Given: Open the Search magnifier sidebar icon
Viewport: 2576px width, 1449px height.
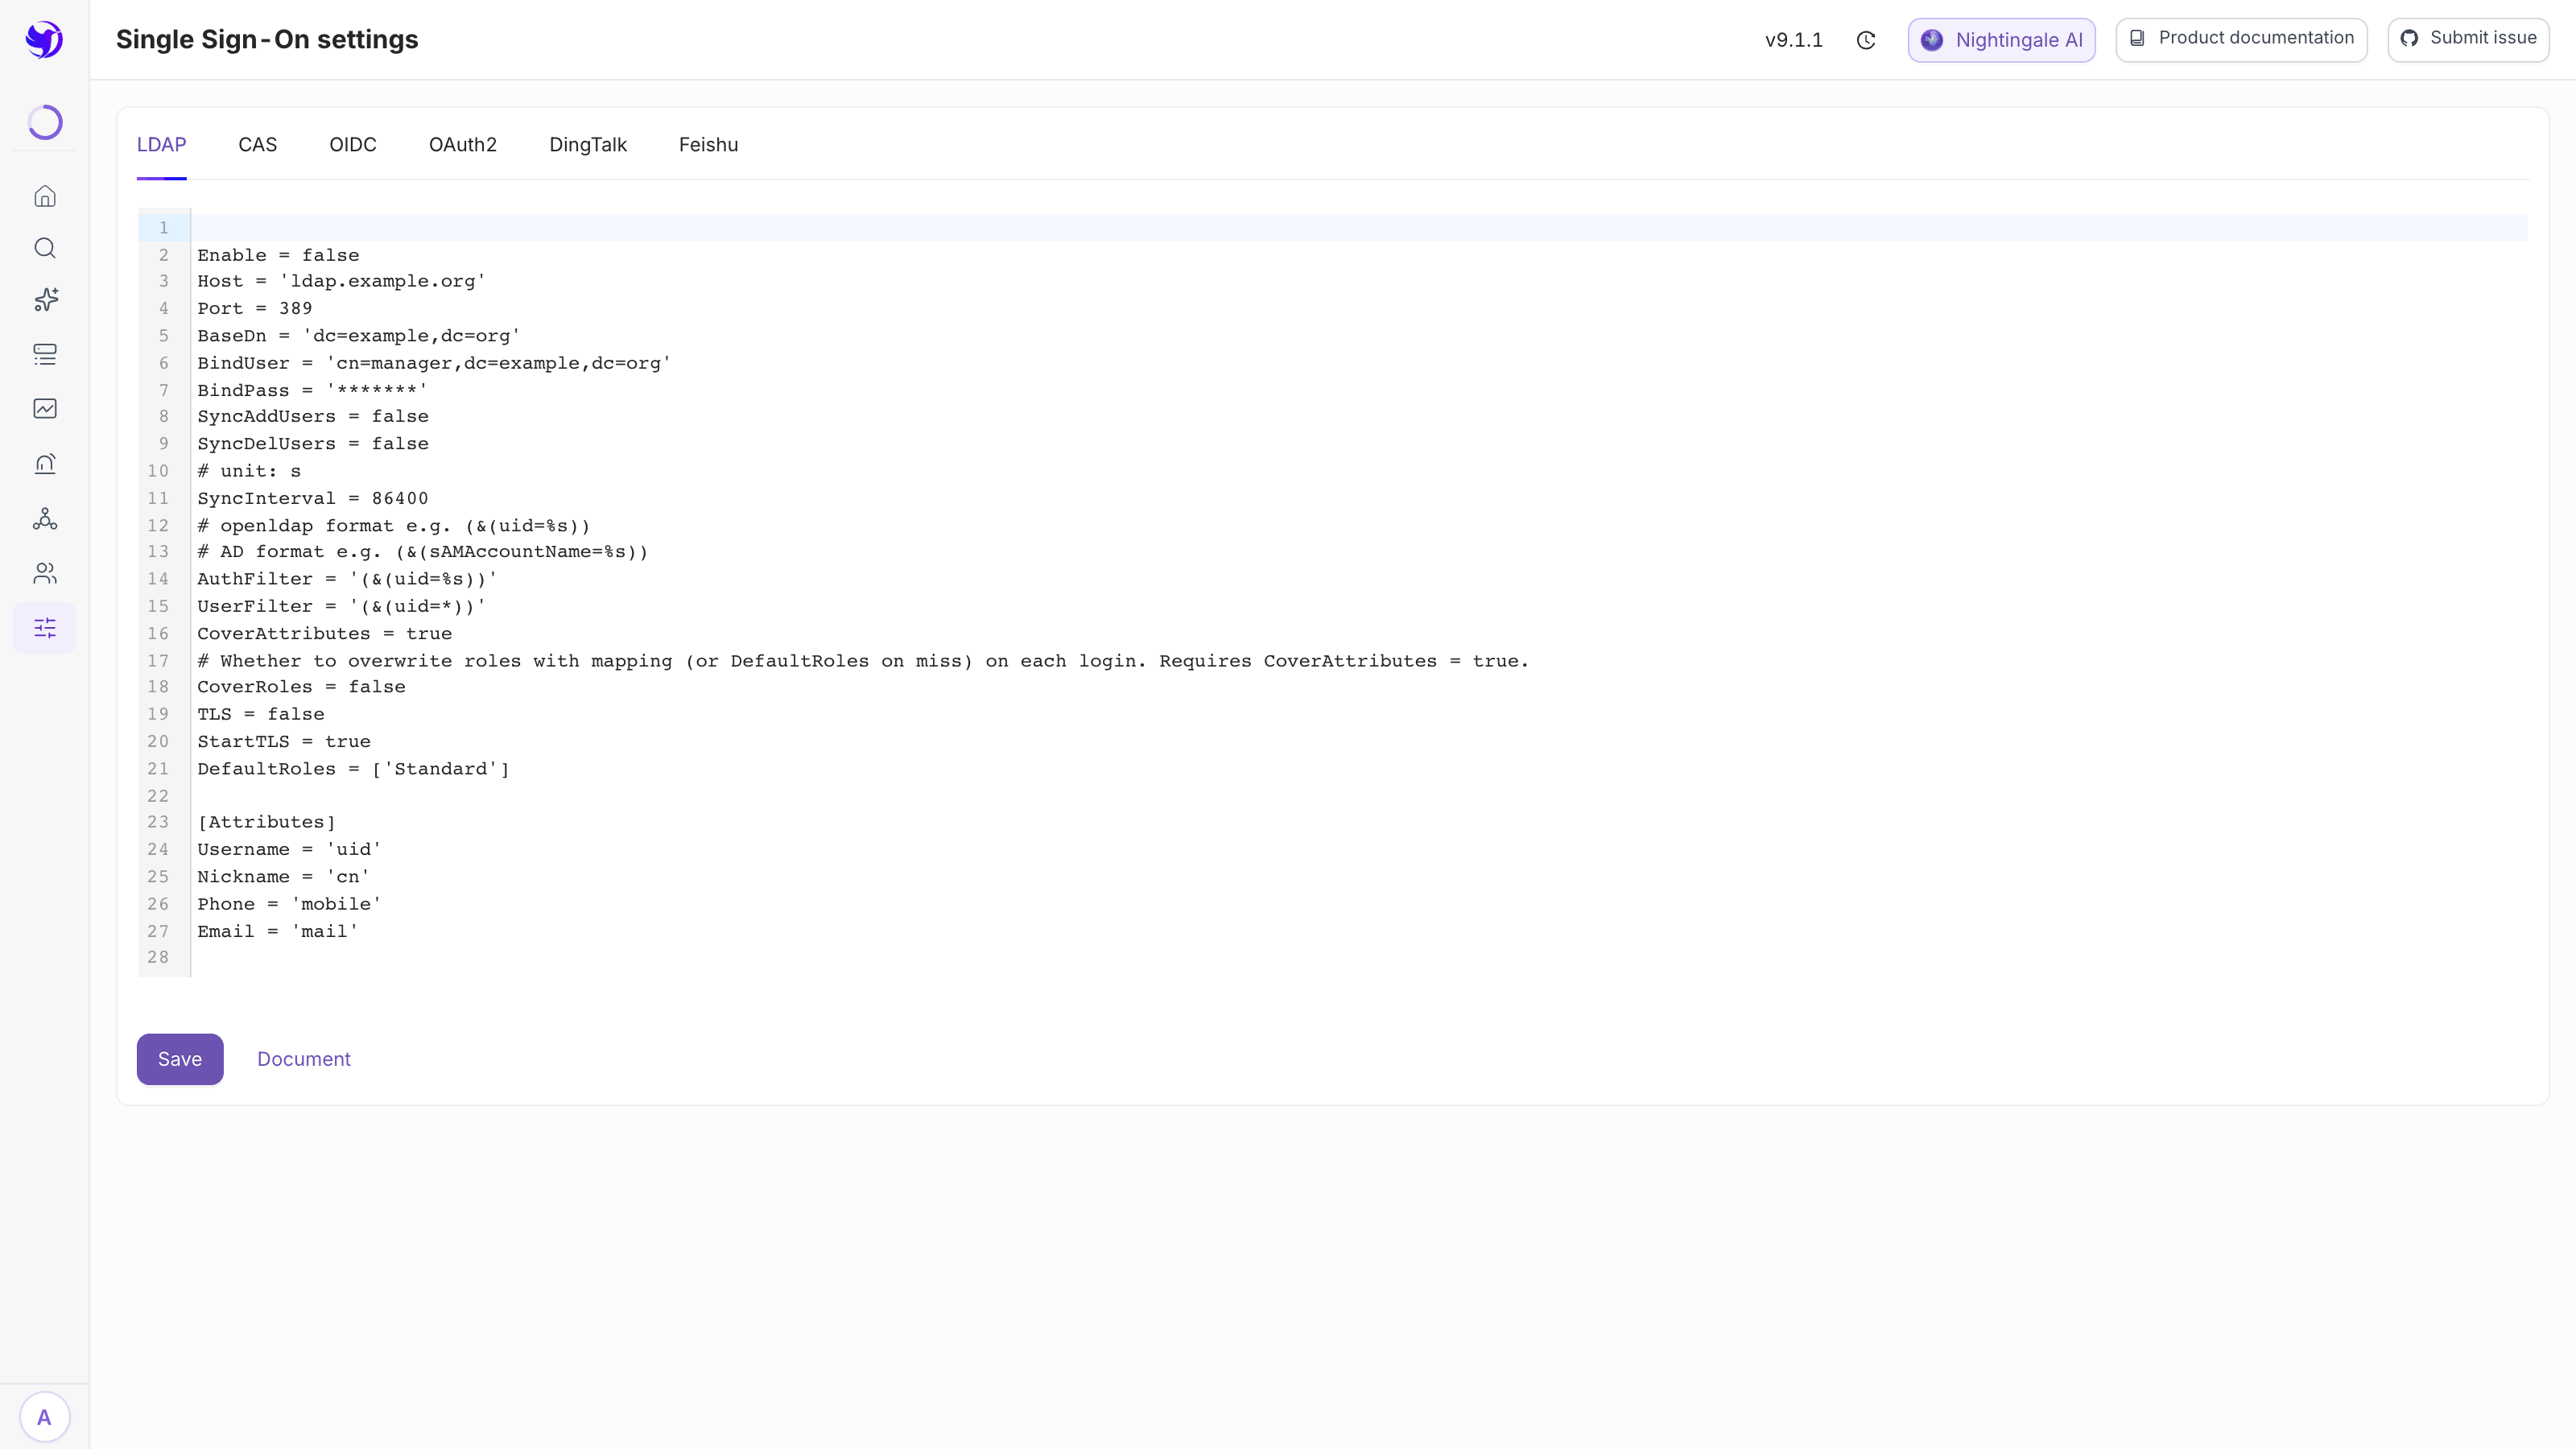Looking at the screenshot, I should click(x=45, y=248).
